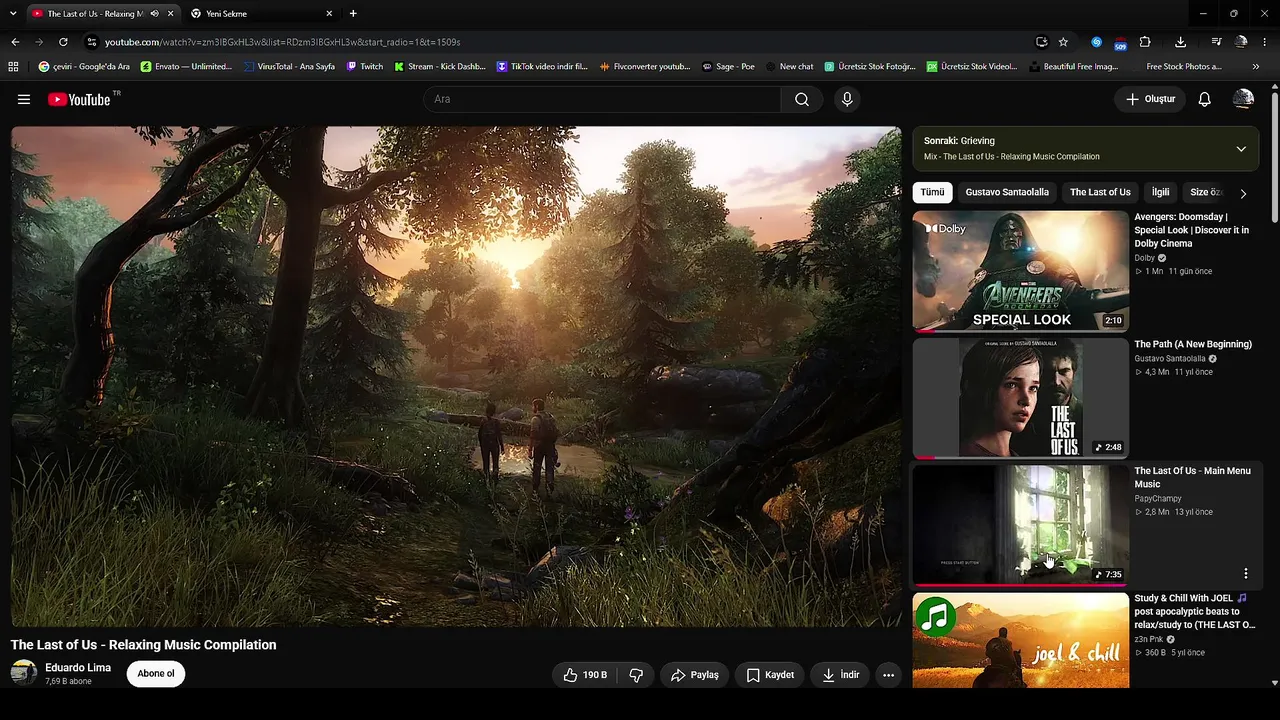
Task: Open the tab search dropdown arrow
Action: tap(13, 14)
